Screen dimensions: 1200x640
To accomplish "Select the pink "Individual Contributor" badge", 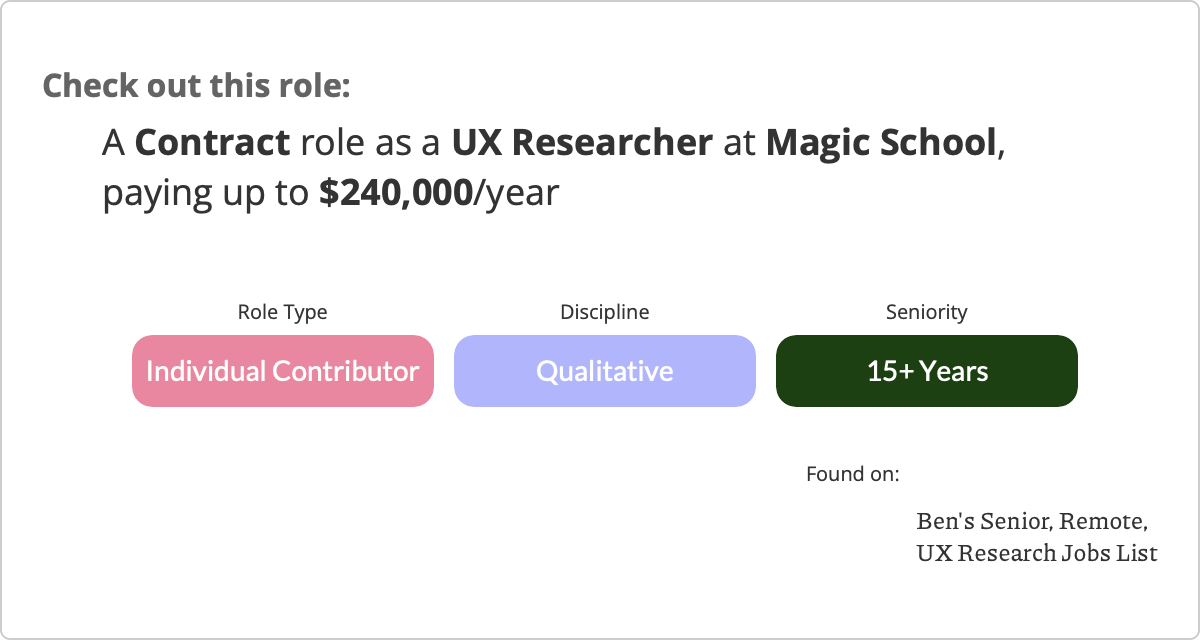I will (x=283, y=371).
